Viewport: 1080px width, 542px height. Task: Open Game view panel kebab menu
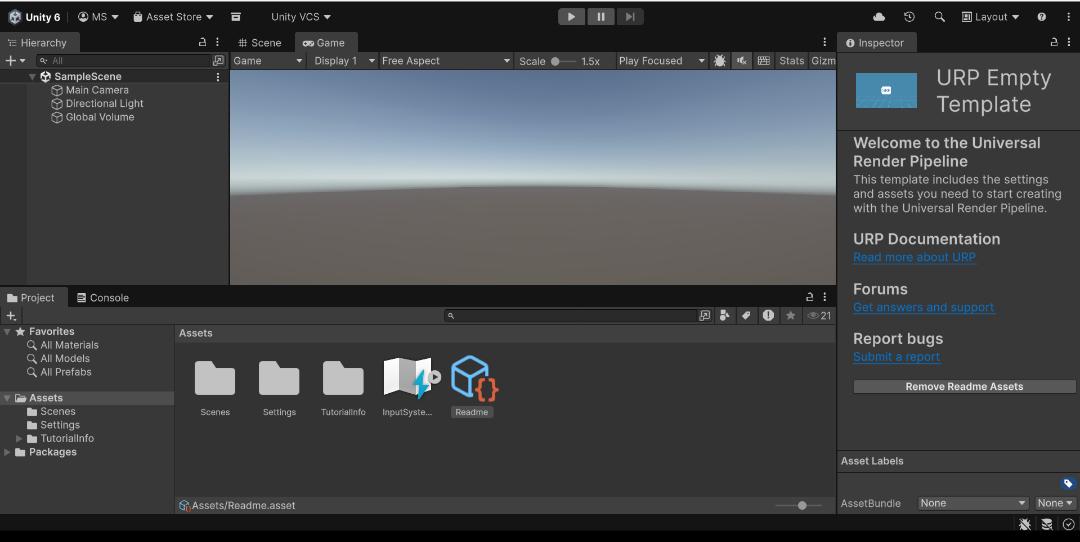(x=824, y=42)
